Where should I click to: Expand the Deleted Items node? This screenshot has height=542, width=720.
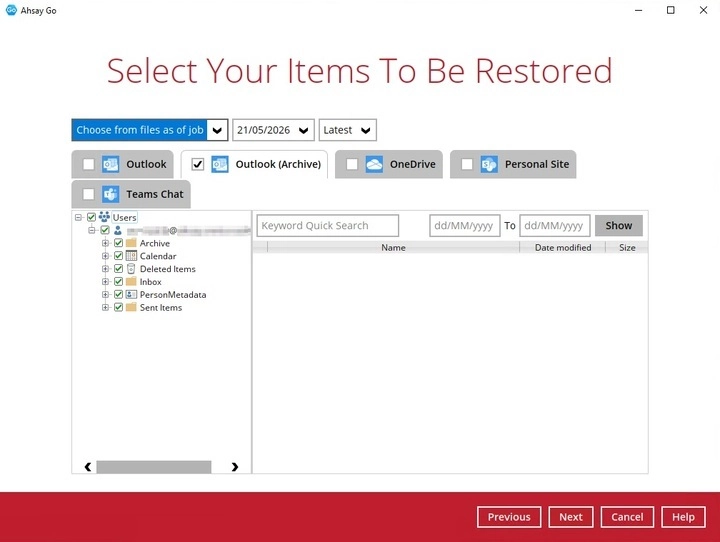click(x=105, y=269)
